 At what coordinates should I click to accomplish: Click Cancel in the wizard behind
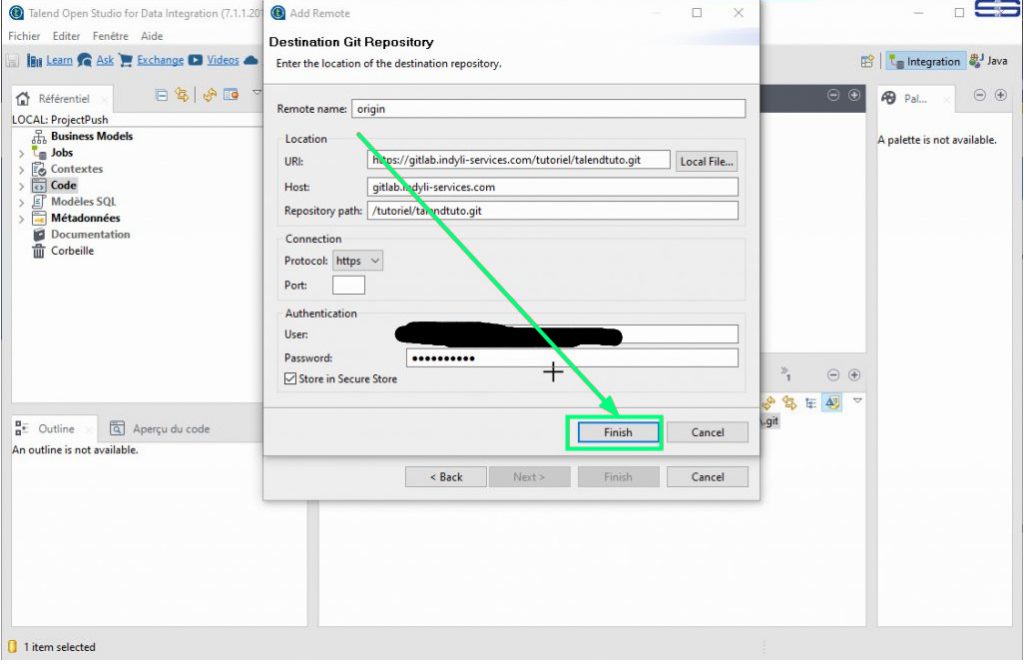point(707,477)
